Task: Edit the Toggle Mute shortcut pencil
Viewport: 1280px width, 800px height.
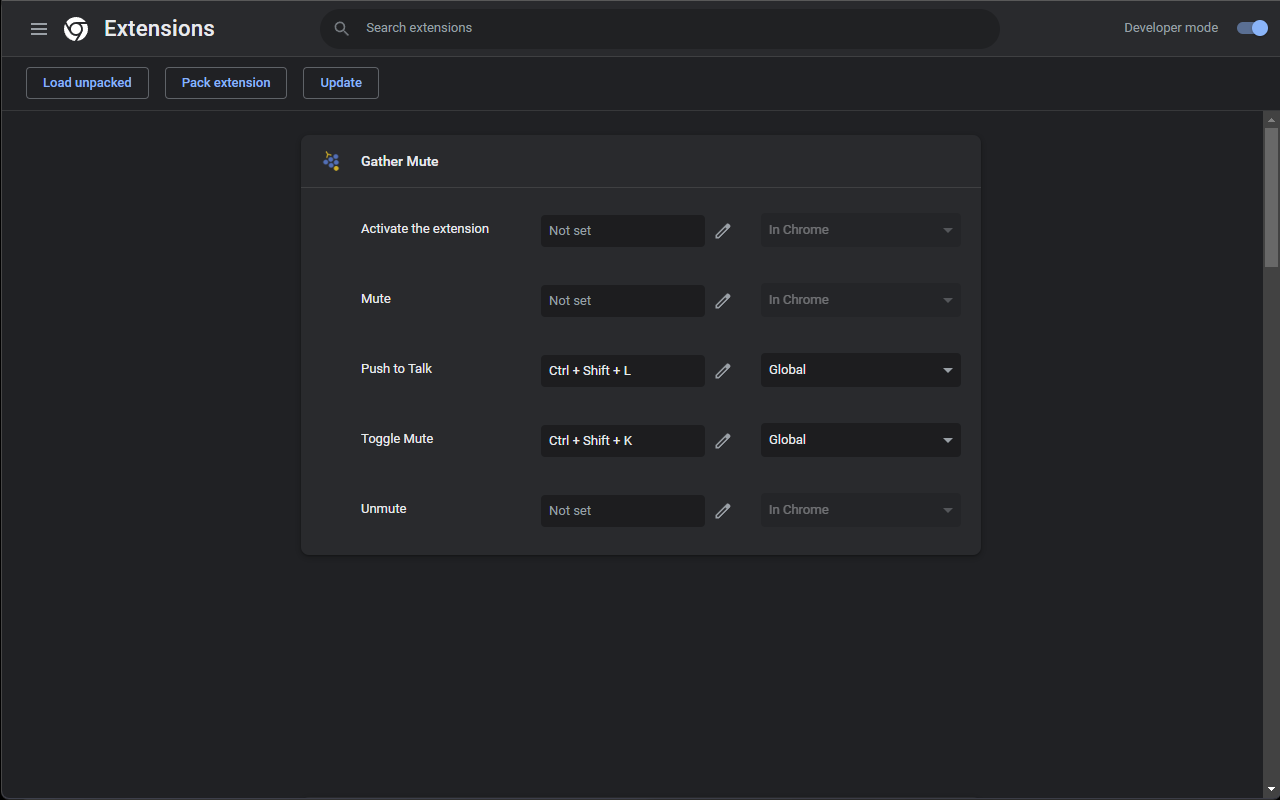Action: [723, 441]
